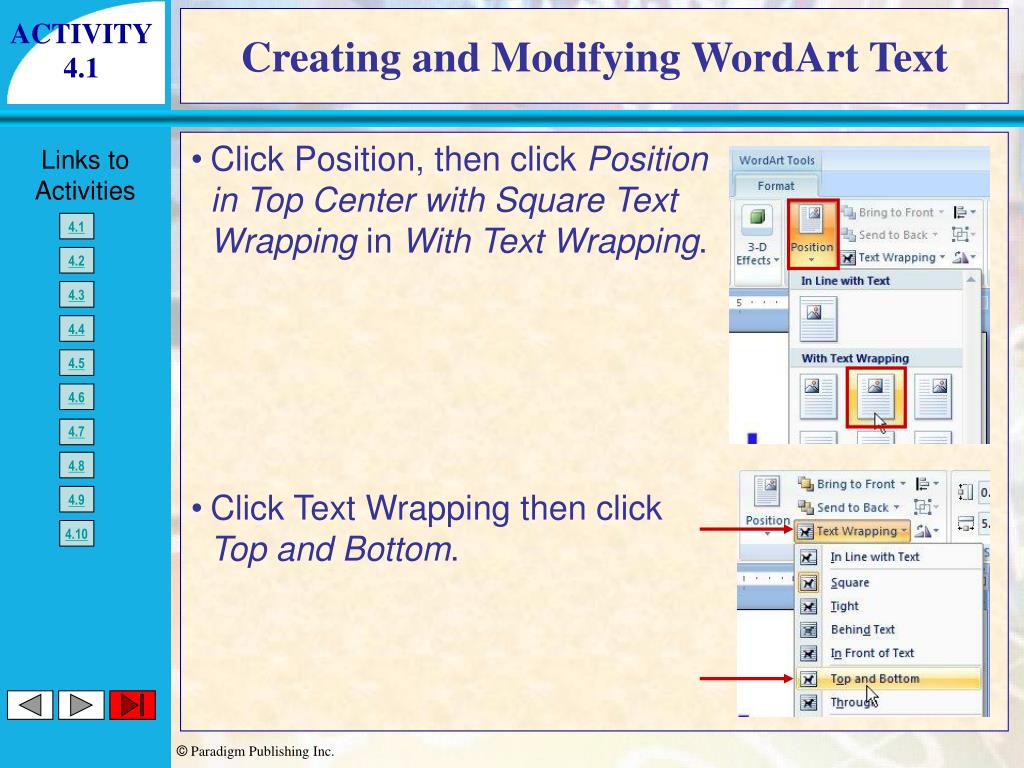Click 'In Line with Text' gallery header
Image resolution: width=1024 pixels, height=768 pixels.
point(845,281)
